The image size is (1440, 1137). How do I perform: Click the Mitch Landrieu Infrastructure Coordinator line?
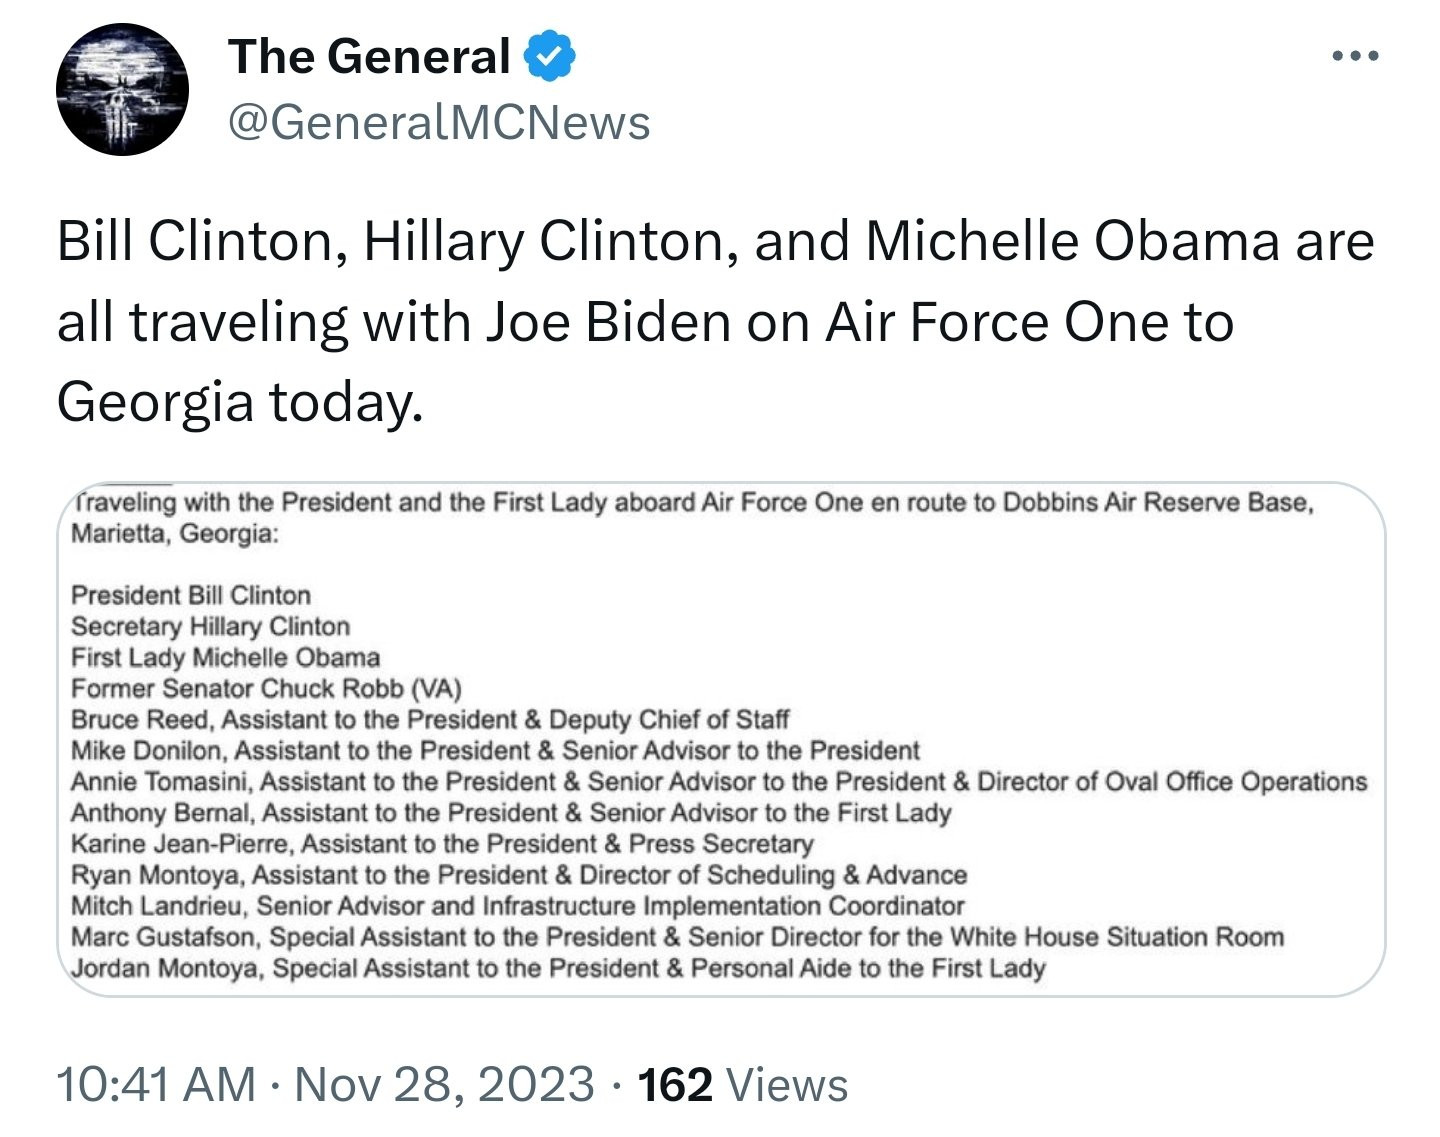coord(517,906)
